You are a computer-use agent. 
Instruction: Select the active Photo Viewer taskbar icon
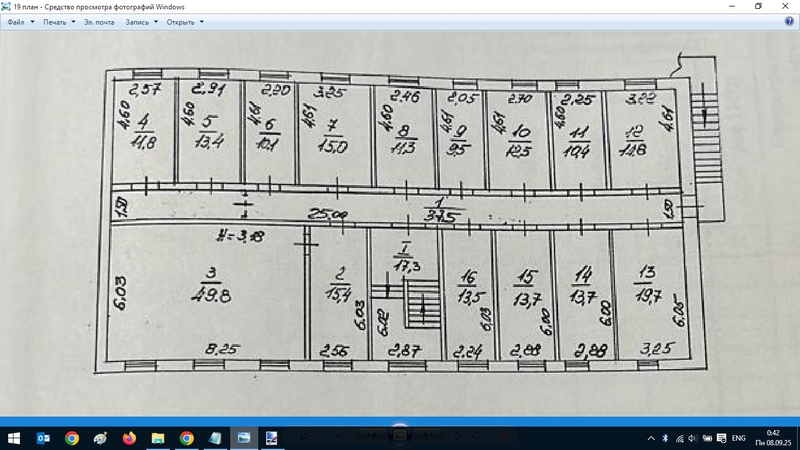pos(243,438)
